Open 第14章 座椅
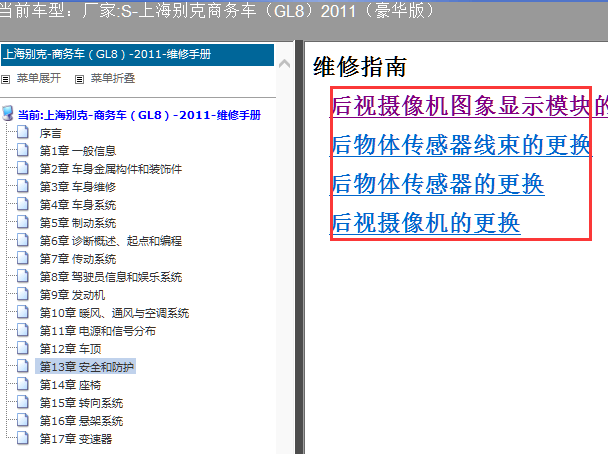This screenshot has height=454, width=608. coord(70,385)
